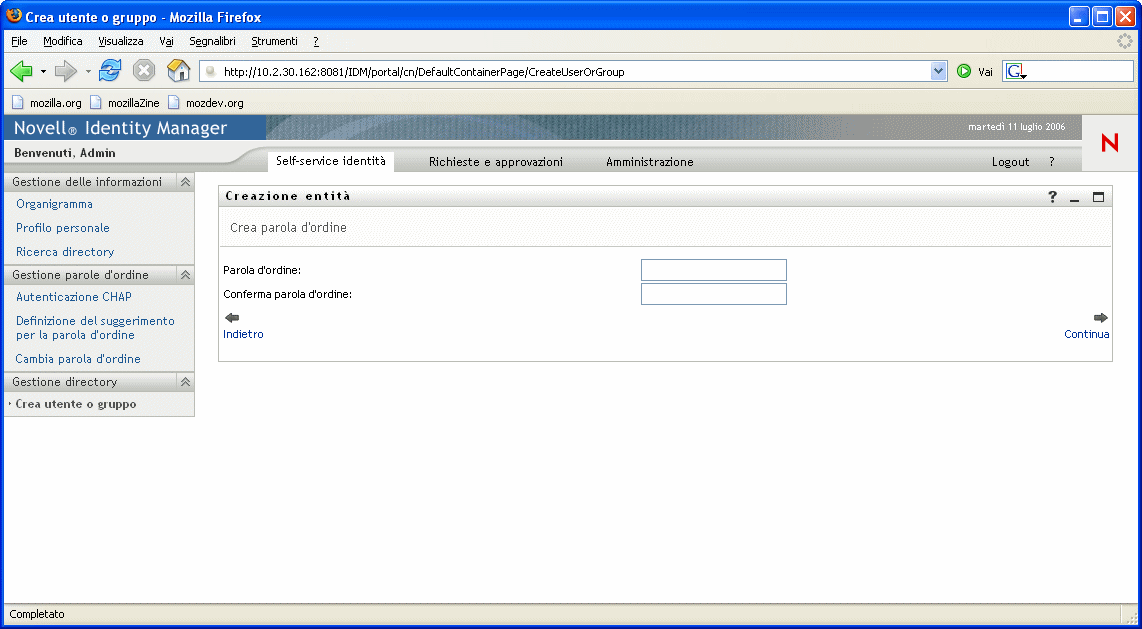Click the Crea parola d'ordine heading text

point(288,228)
